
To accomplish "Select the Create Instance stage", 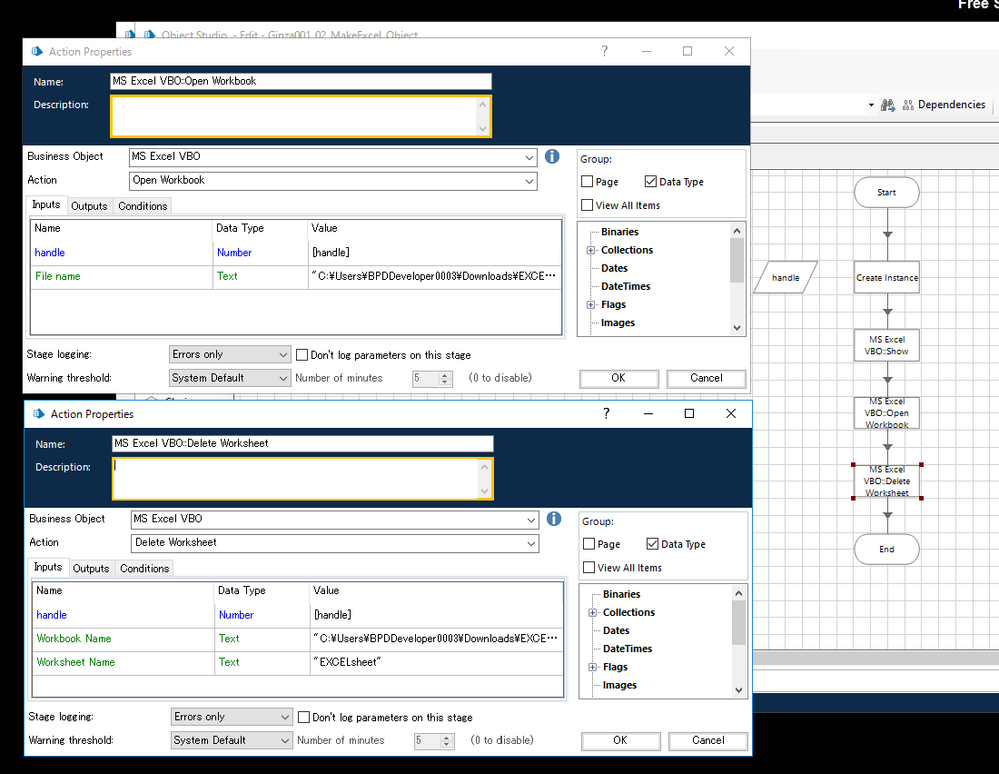I will pyautogui.click(x=886, y=278).
